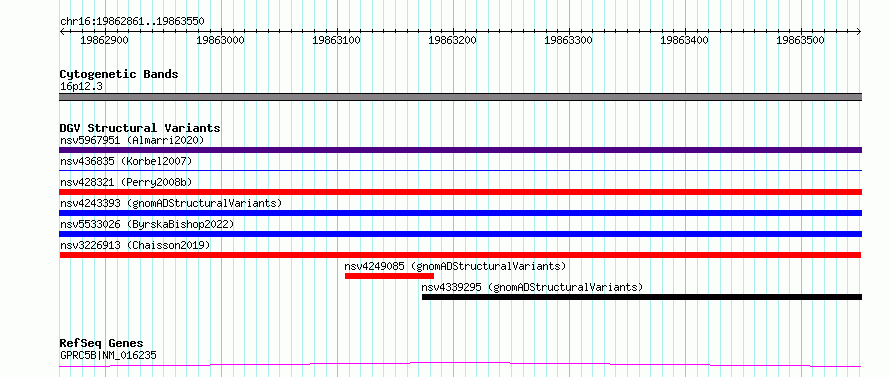Click nsv4243393 (gnomADStructuralVariants) label
Viewport: 890px width, 377px height.
[x=171, y=203]
